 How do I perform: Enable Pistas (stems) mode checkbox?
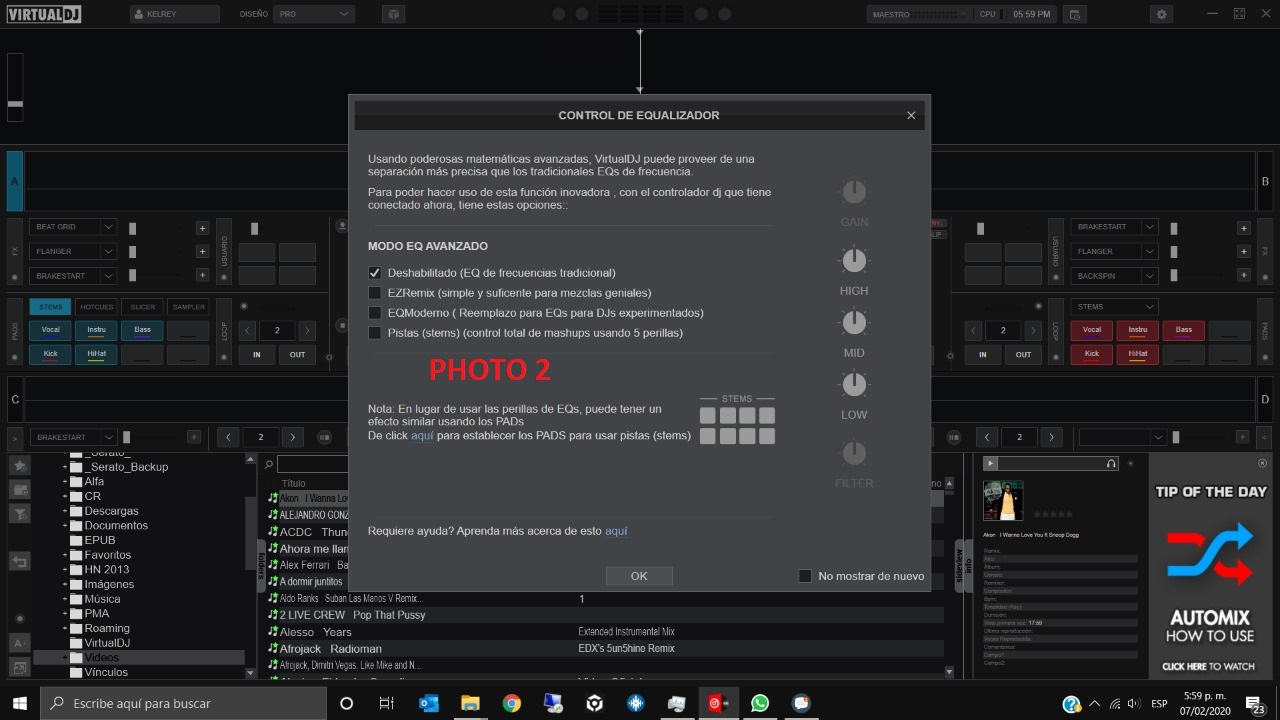point(375,333)
